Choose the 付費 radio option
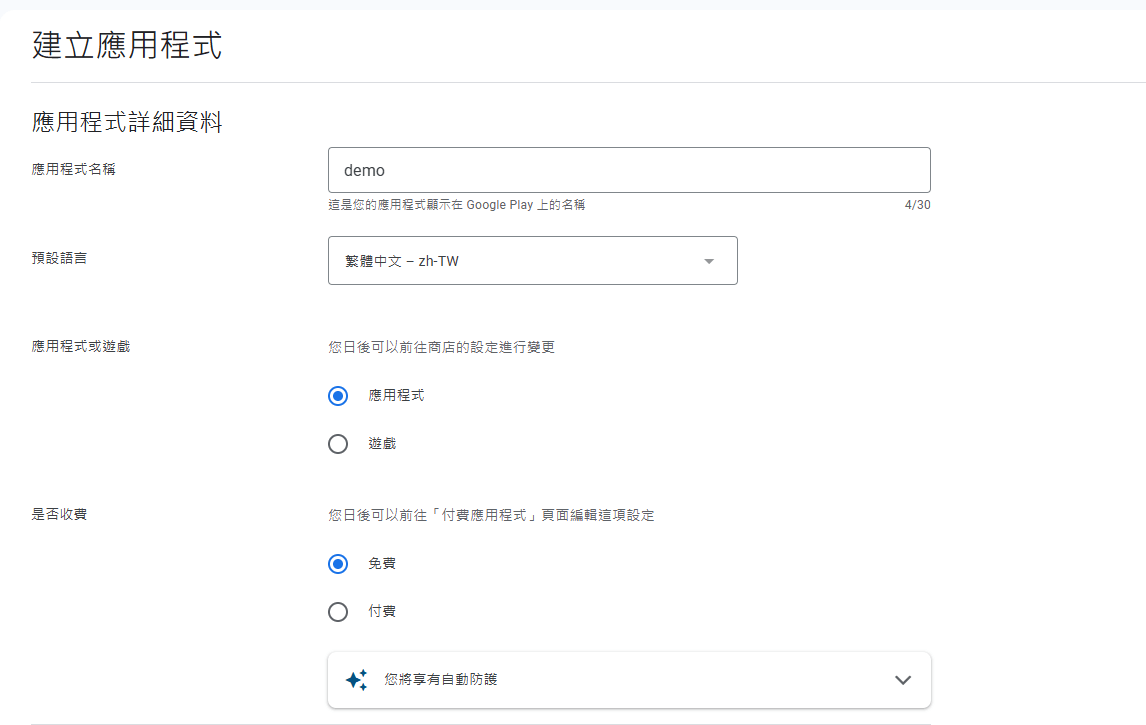 (338, 612)
